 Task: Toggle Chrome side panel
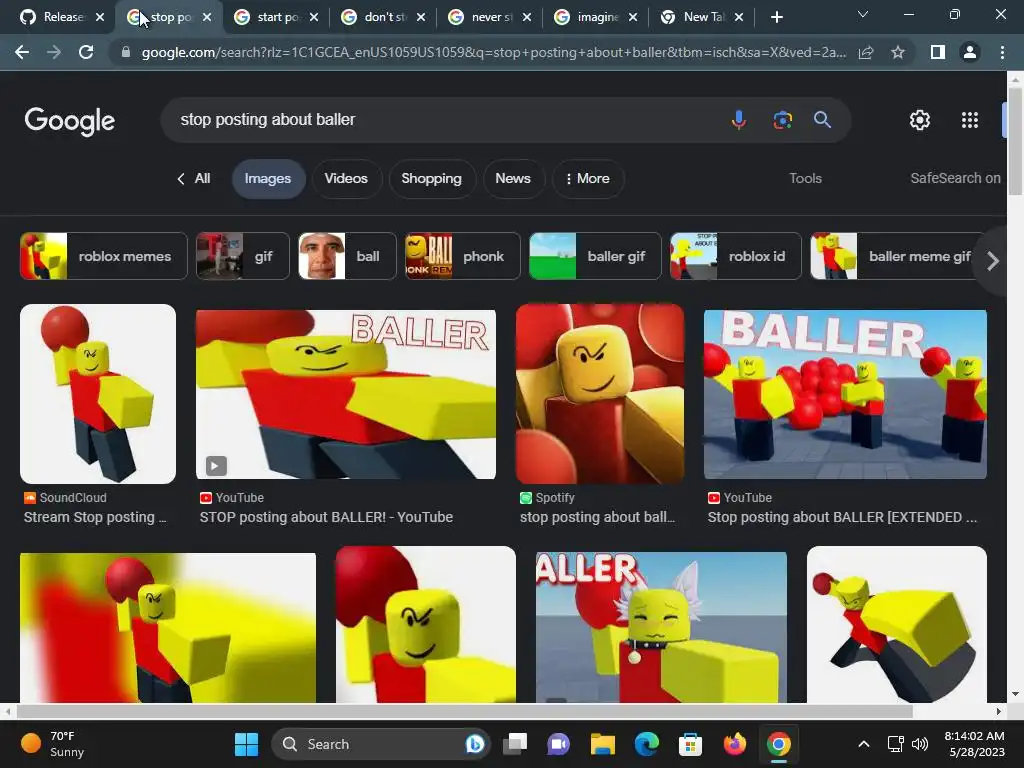pyautogui.click(x=938, y=52)
